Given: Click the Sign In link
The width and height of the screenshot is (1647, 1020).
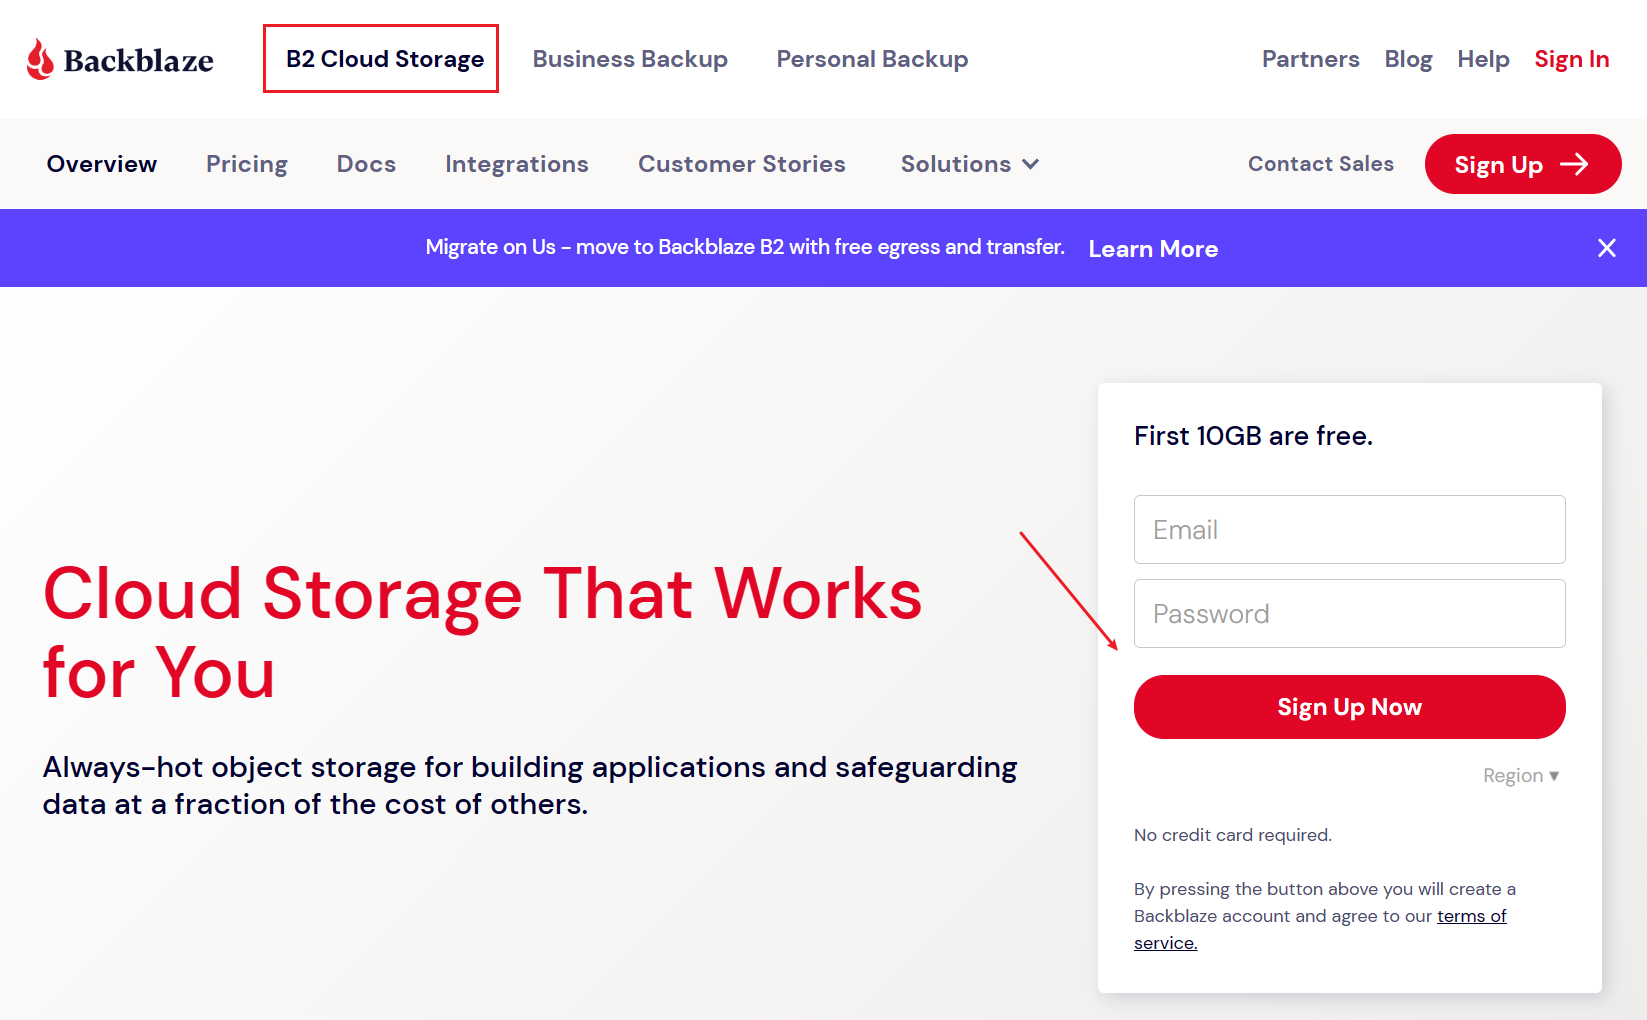Looking at the screenshot, I should [x=1571, y=59].
